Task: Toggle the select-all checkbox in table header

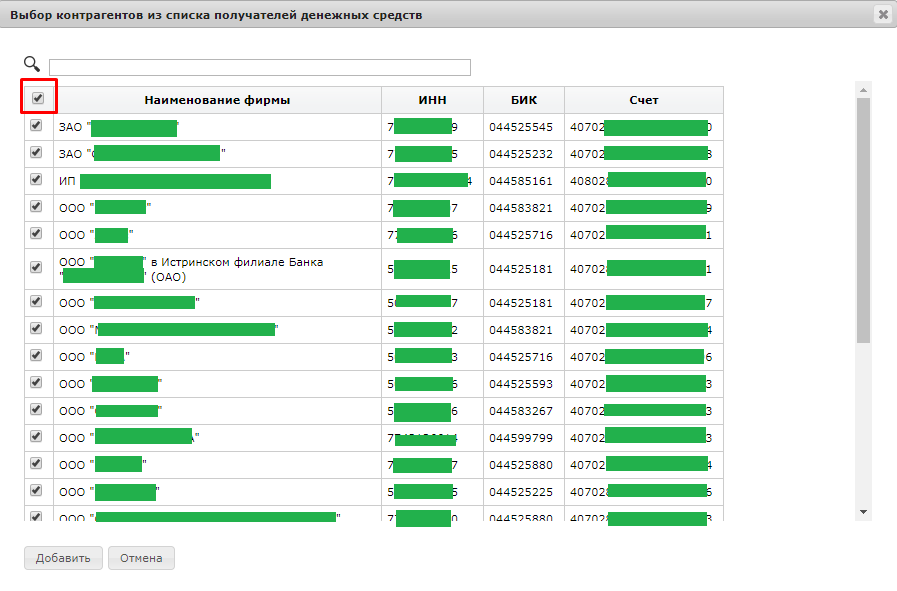Action: pos(38,98)
